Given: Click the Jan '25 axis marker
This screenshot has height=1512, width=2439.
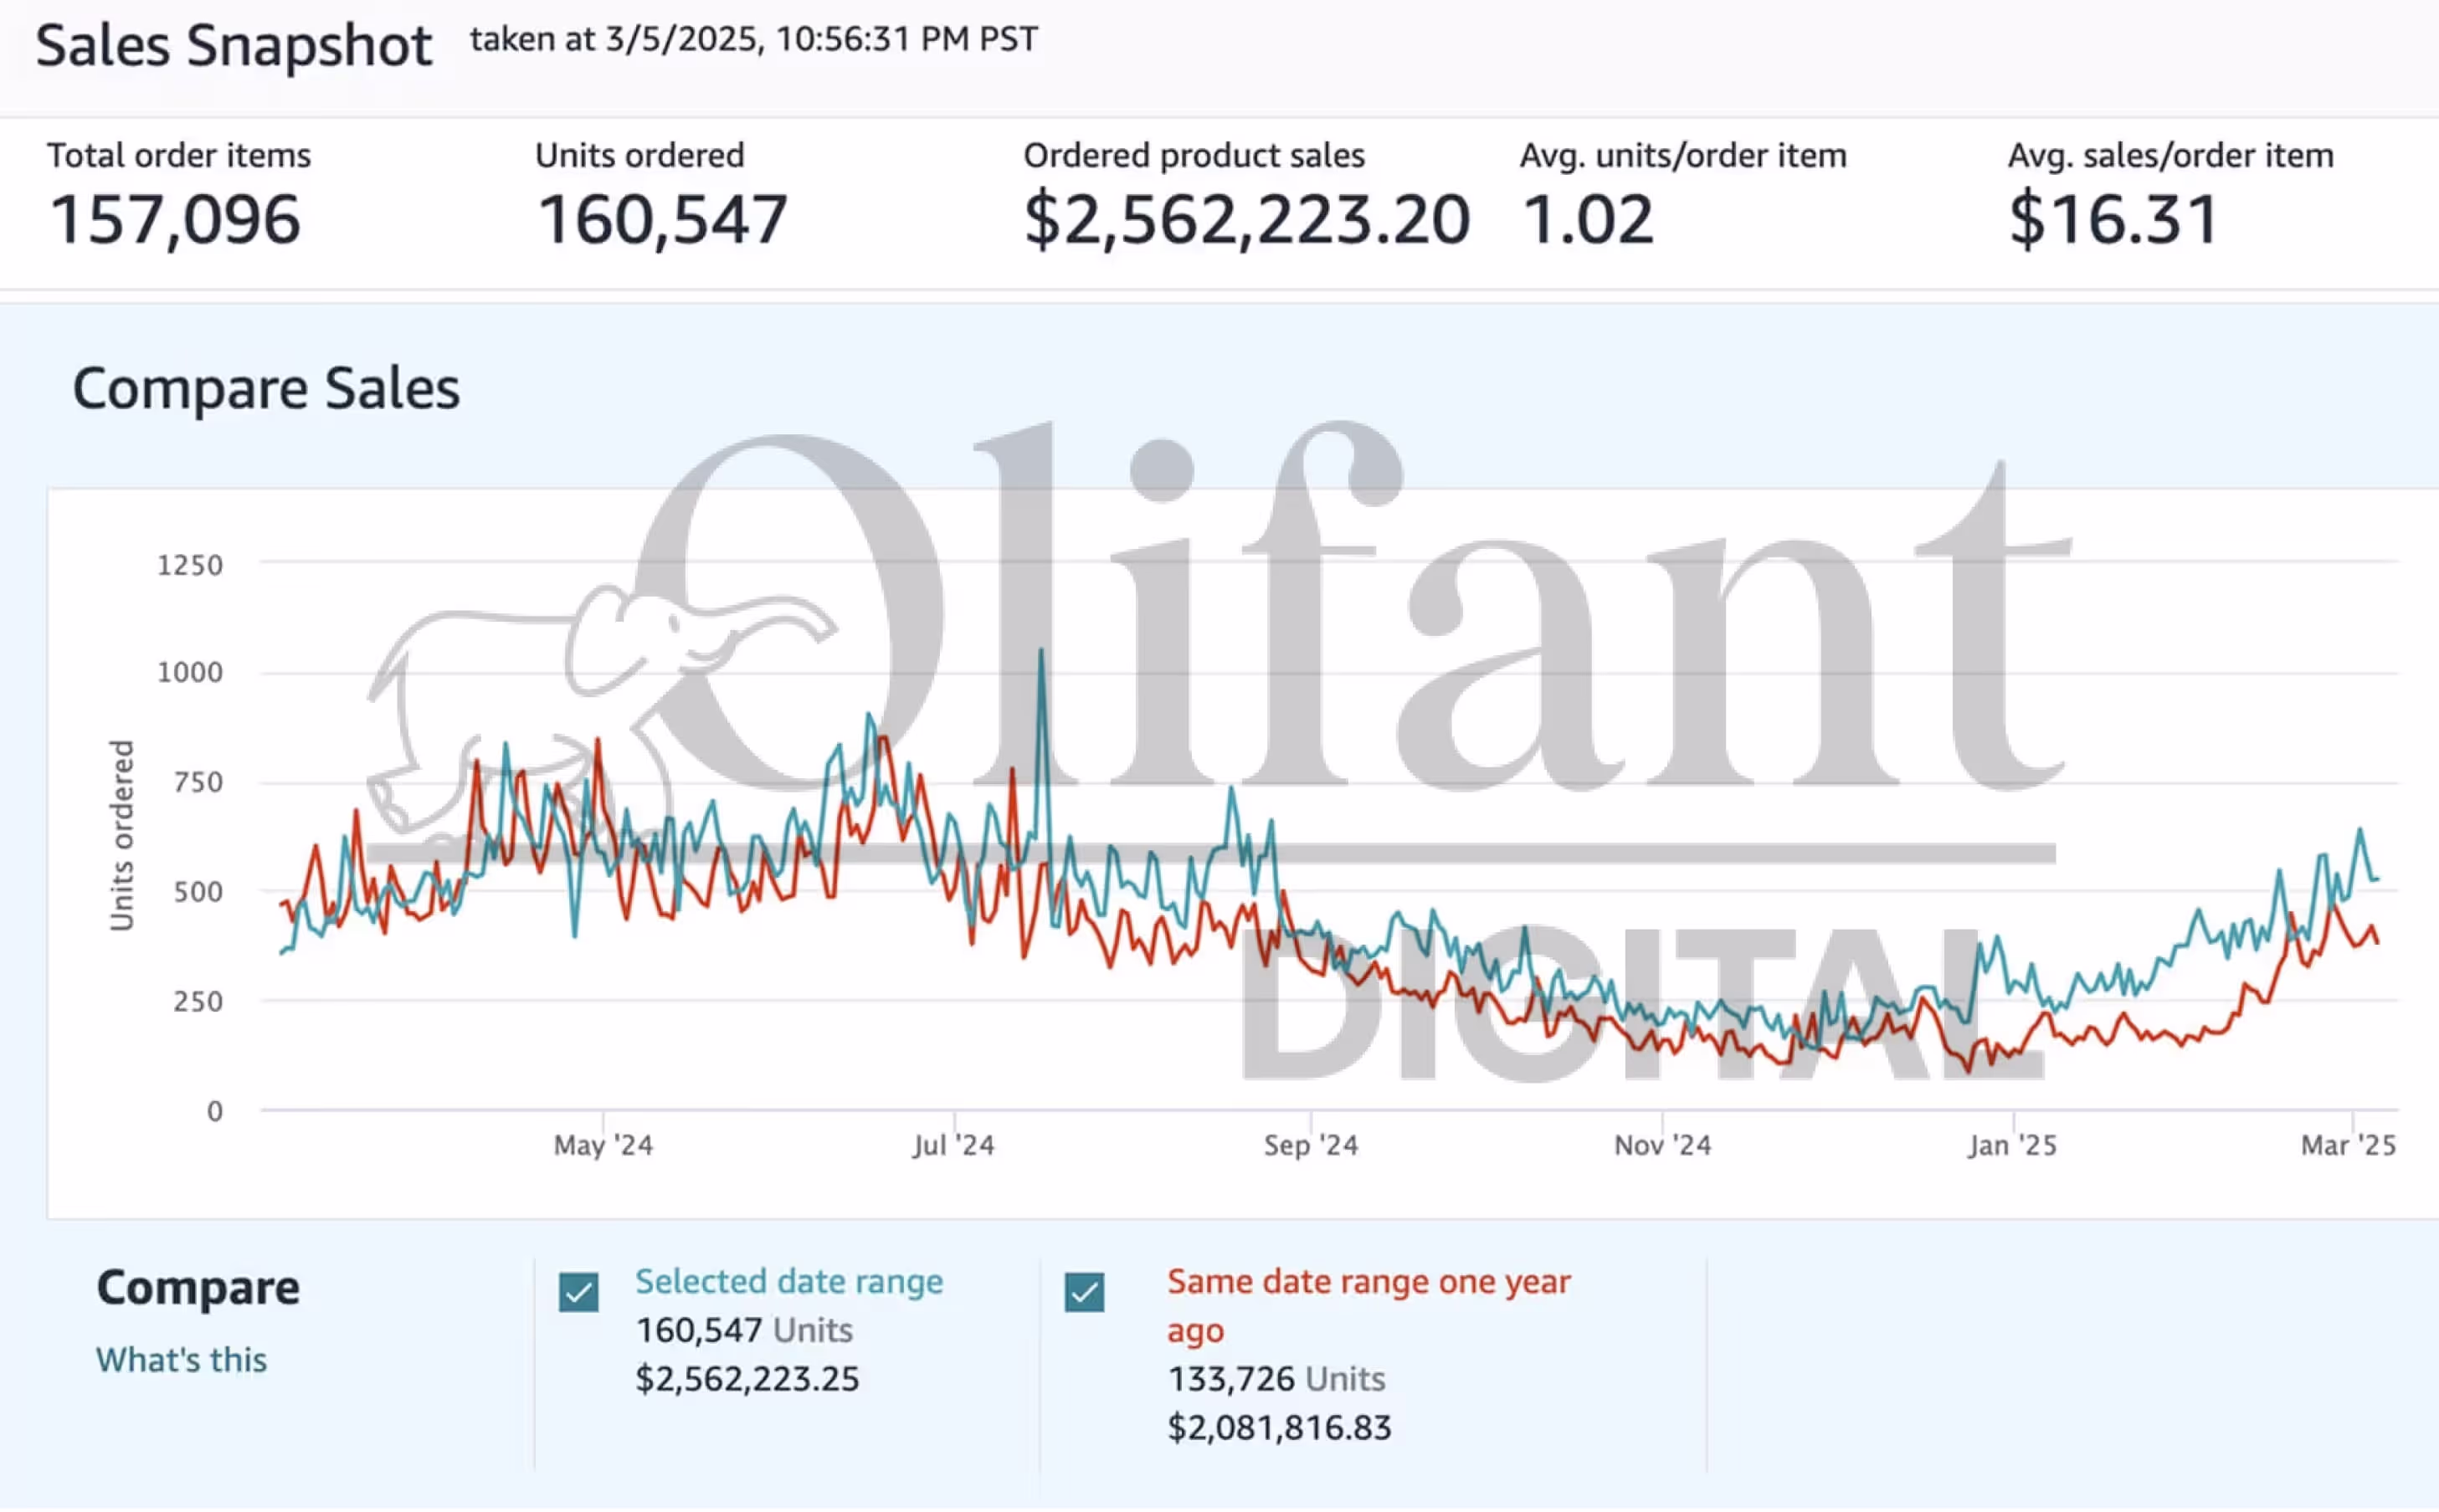Looking at the screenshot, I should 2012,1145.
